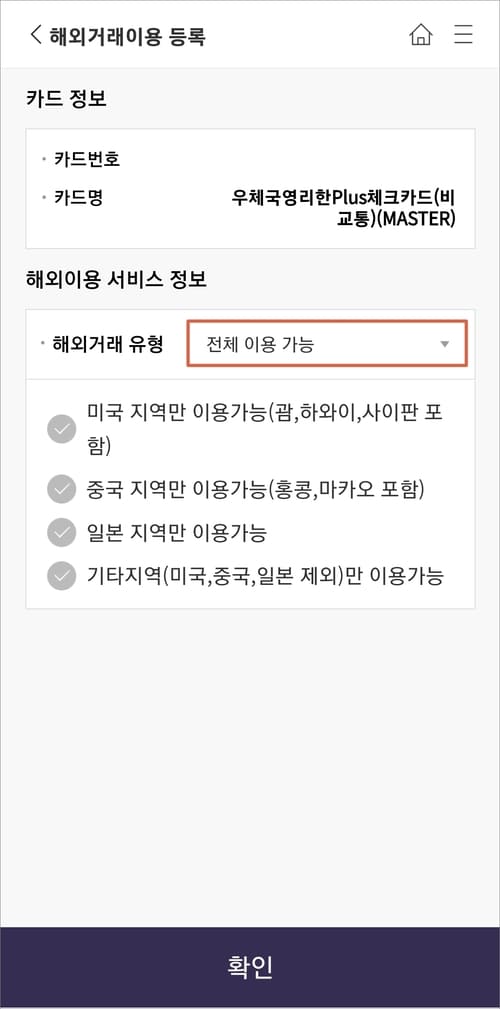Tap check icon for 중국 지역만 이용가능
Screen dimensions: 500x1009
coord(62,489)
